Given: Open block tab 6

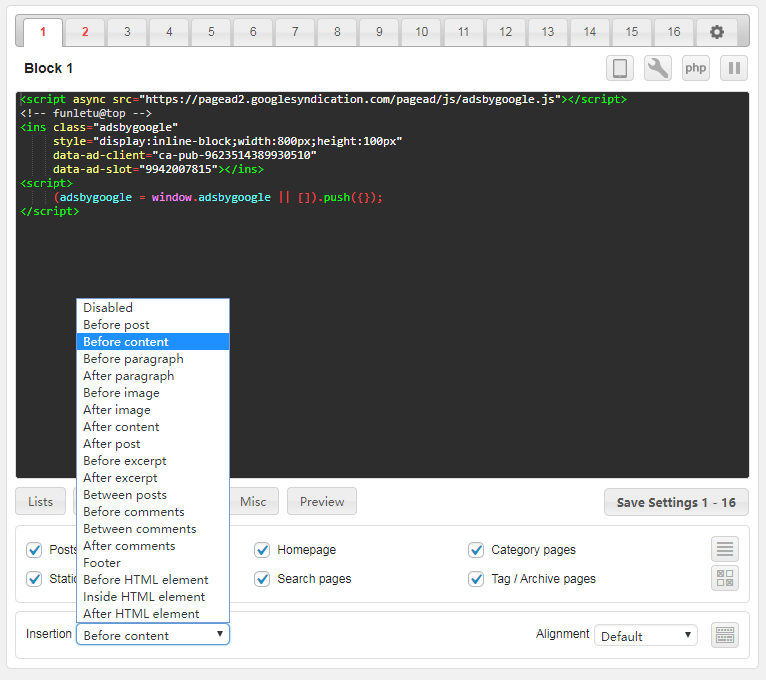Looking at the screenshot, I should click(253, 32).
